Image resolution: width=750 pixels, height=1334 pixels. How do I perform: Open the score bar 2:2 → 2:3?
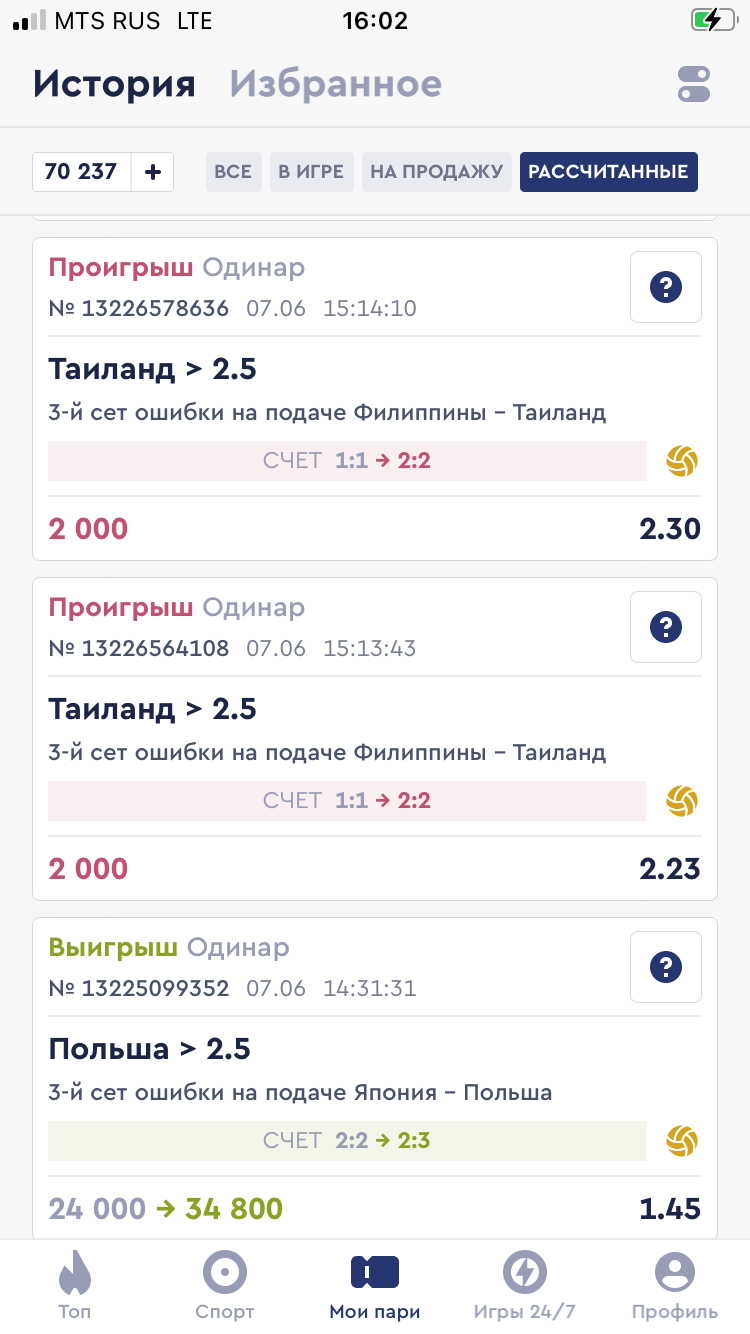pyautogui.click(x=346, y=1141)
